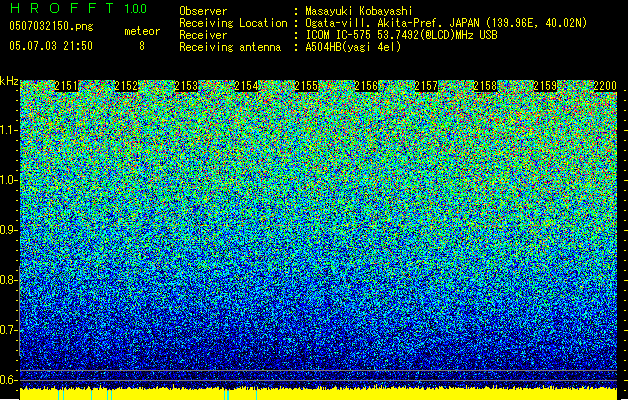Click the 0.9 kHz axis label
Image resolution: width=629 pixels, height=400 pixels.
coord(9,230)
